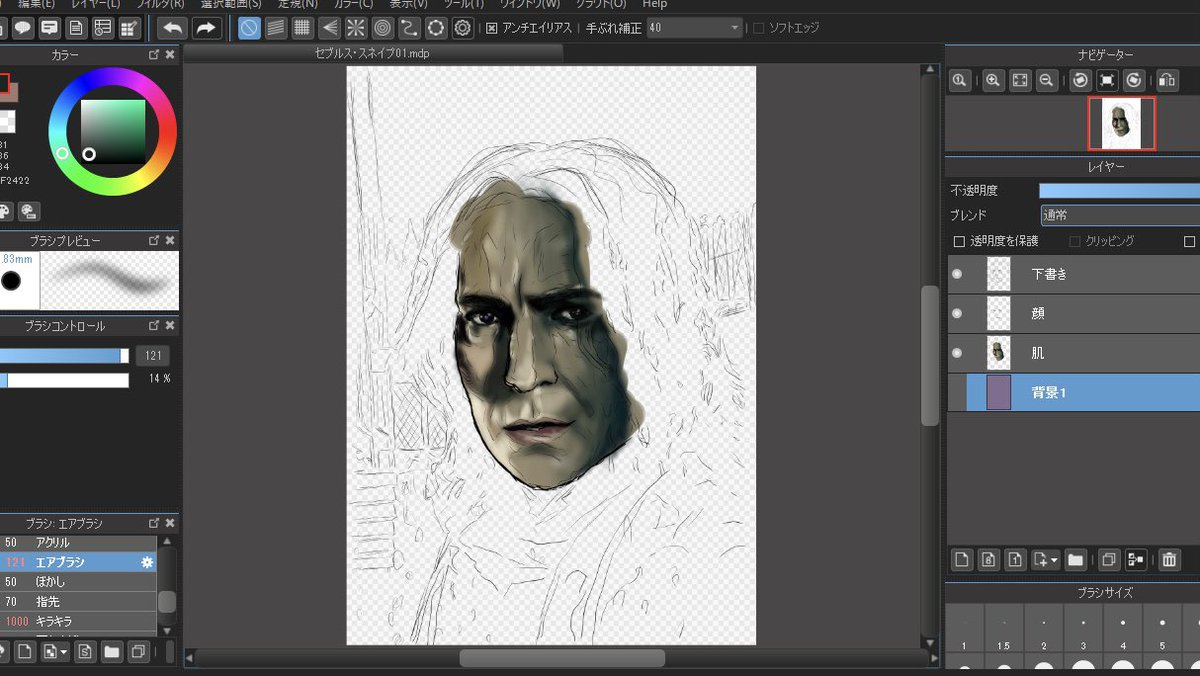1200x676 pixels.
Task: Enable the crisscross grid snap guide
Action: click(302, 28)
